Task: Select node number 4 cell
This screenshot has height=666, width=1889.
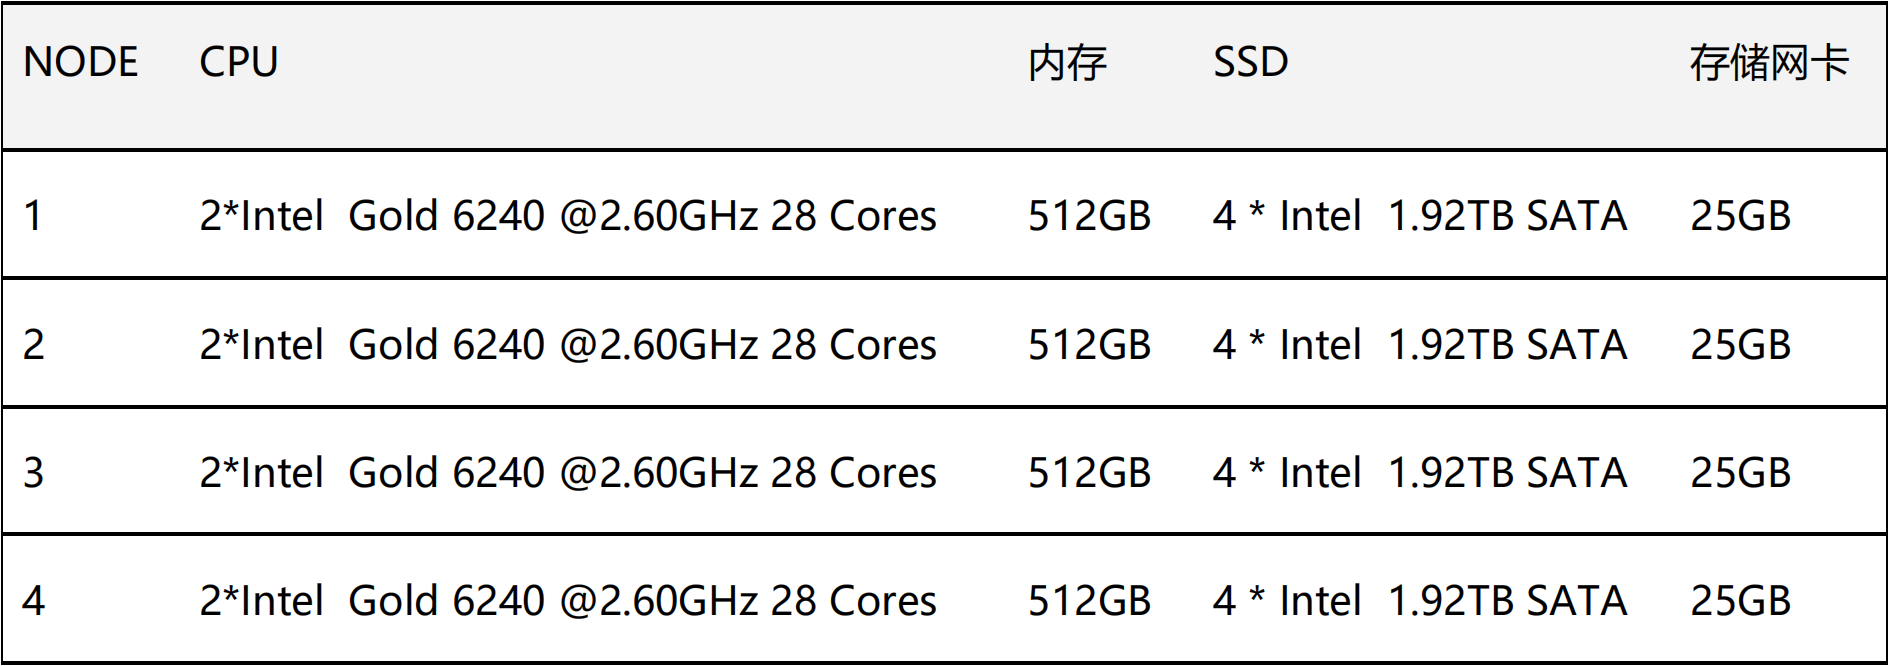Action: click(34, 601)
